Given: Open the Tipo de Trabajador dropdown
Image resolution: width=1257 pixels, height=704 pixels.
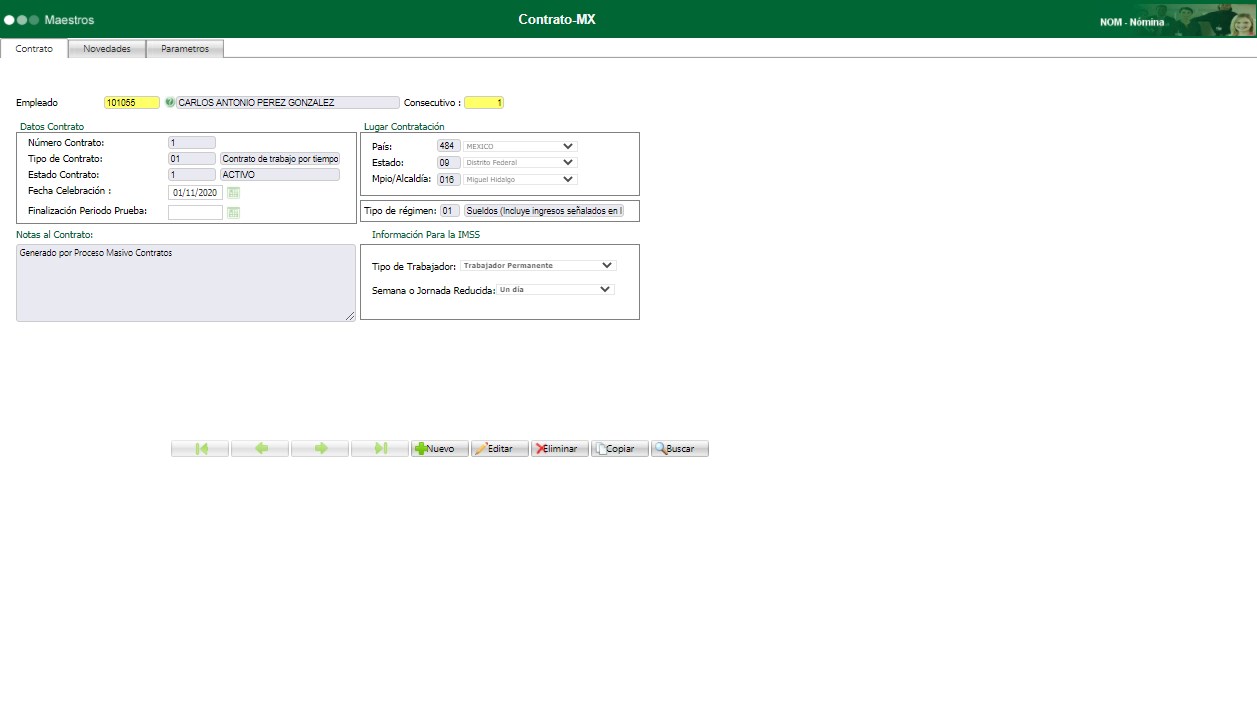Looking at the screenshot, I should [x=538, y=265].
